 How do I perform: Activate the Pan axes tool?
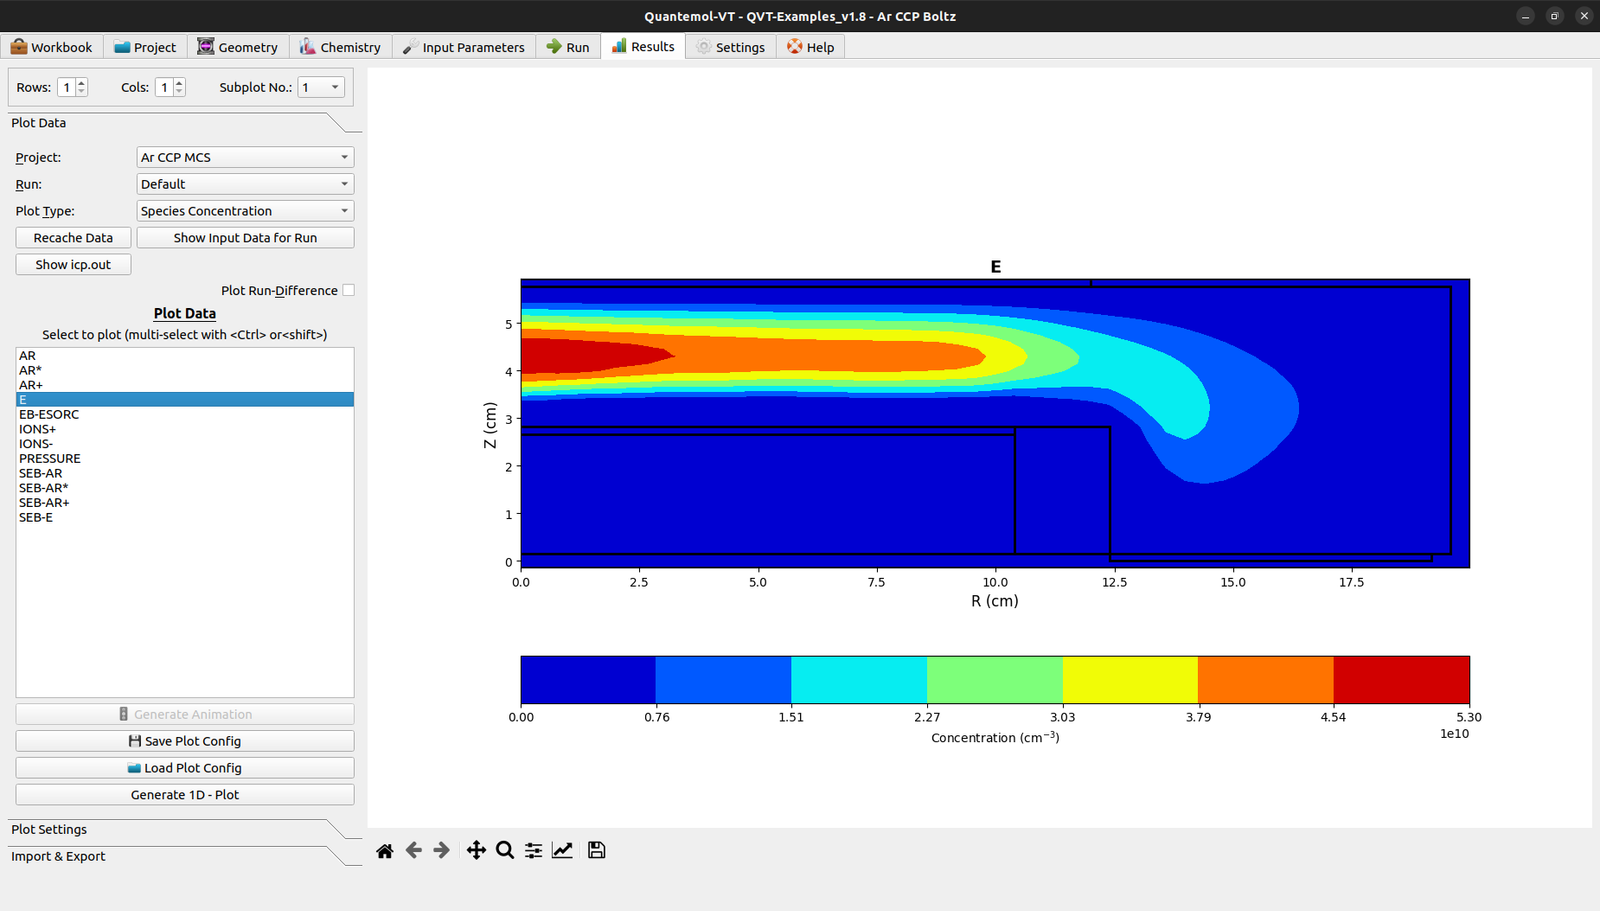[x=476, y=851]
